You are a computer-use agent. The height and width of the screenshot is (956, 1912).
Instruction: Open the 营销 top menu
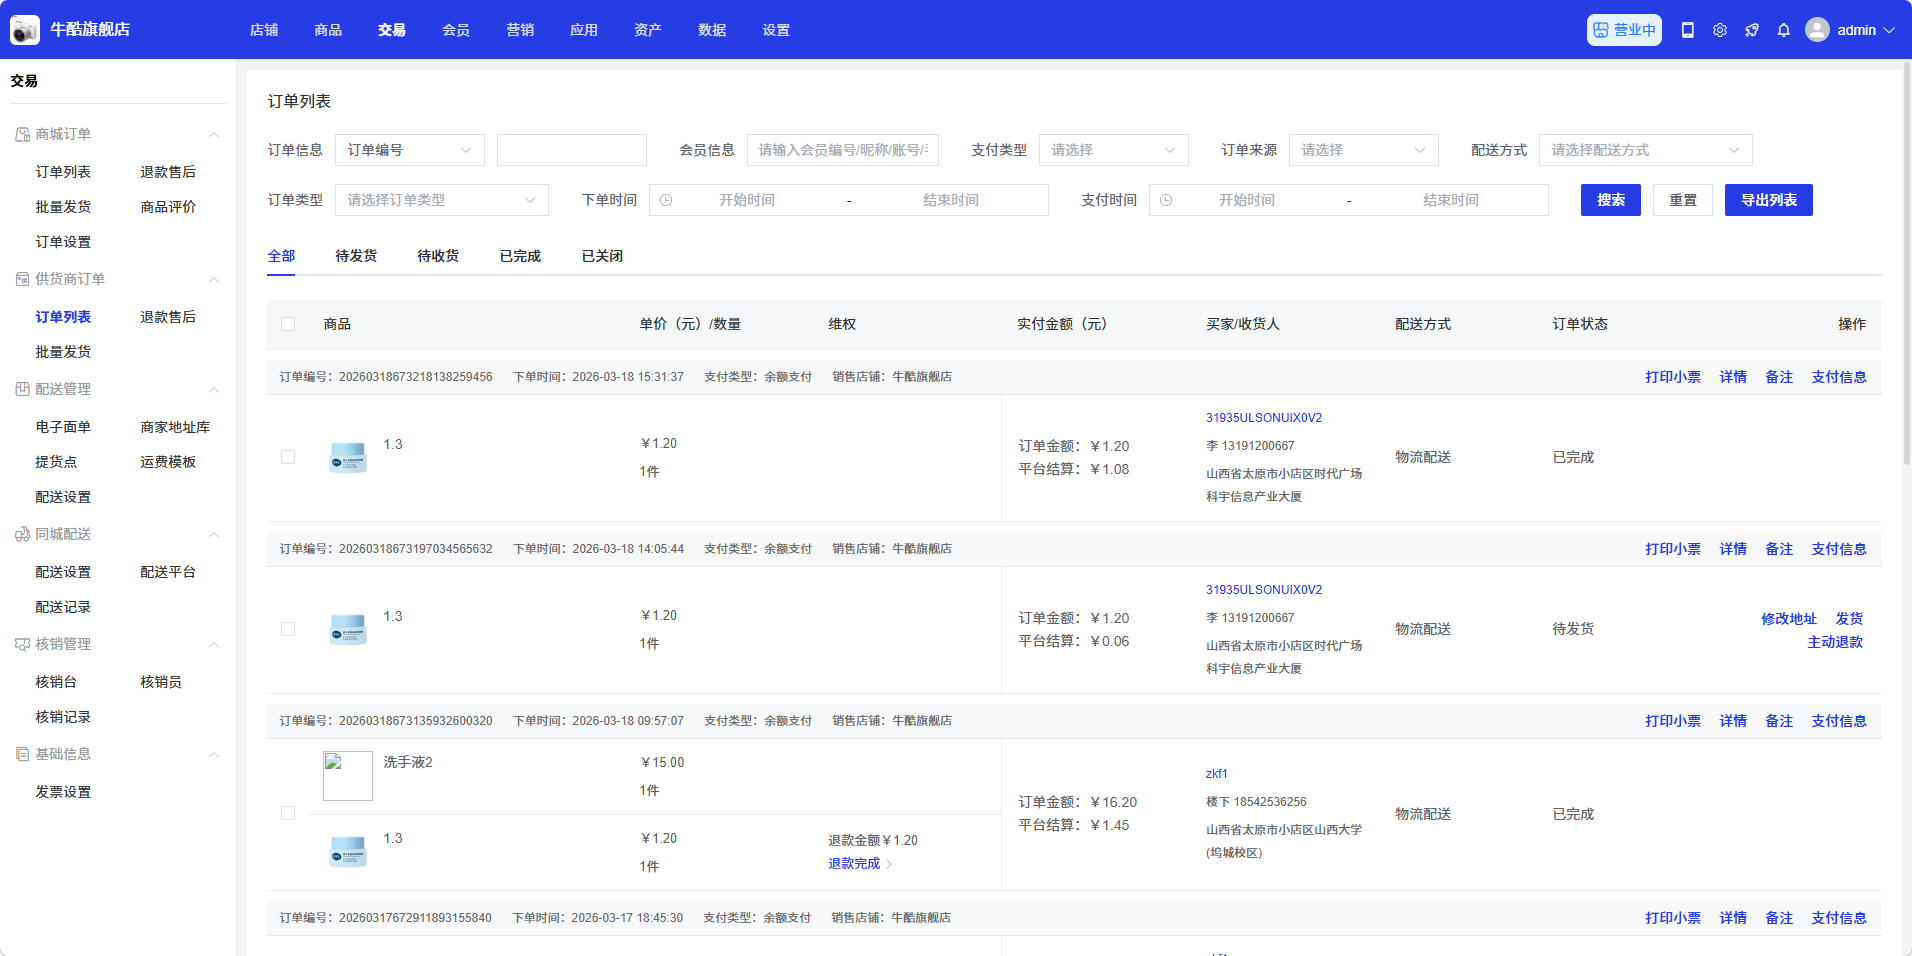(520, 30)
